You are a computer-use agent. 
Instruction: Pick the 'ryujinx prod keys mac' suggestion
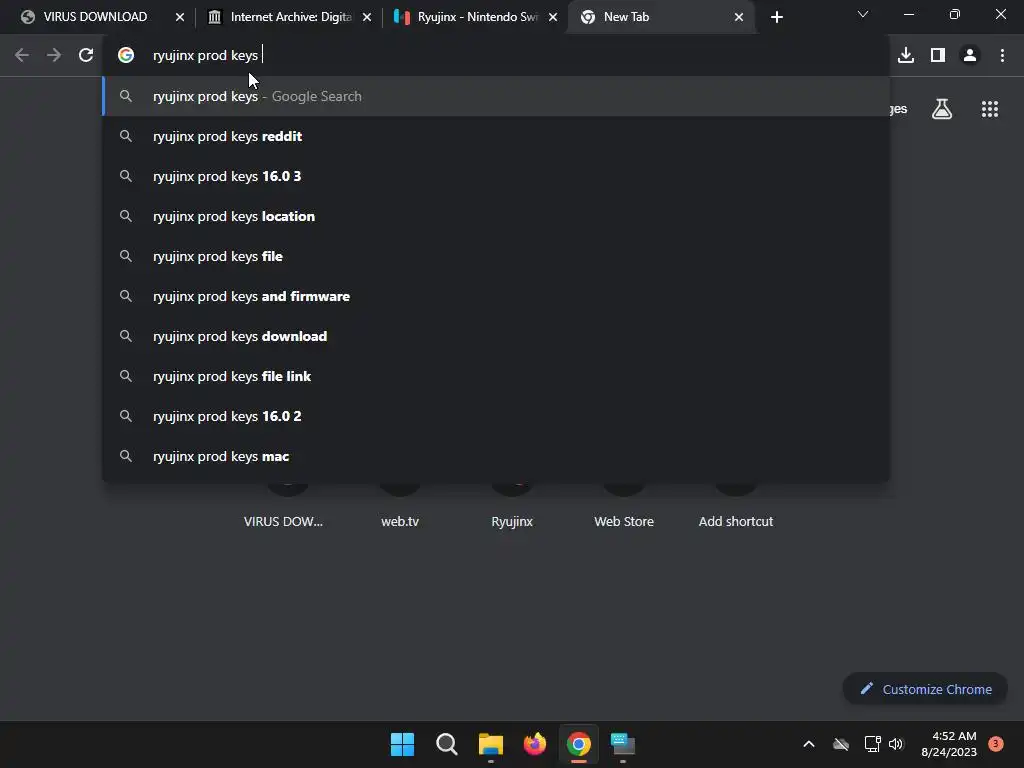point(496,456)
